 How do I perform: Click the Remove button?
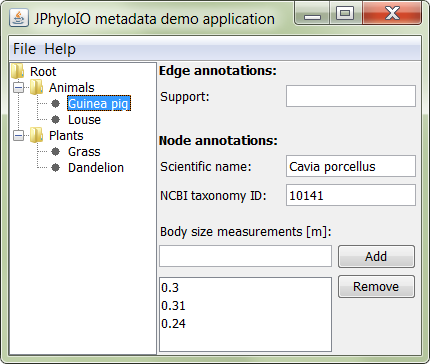click(376, 287)
